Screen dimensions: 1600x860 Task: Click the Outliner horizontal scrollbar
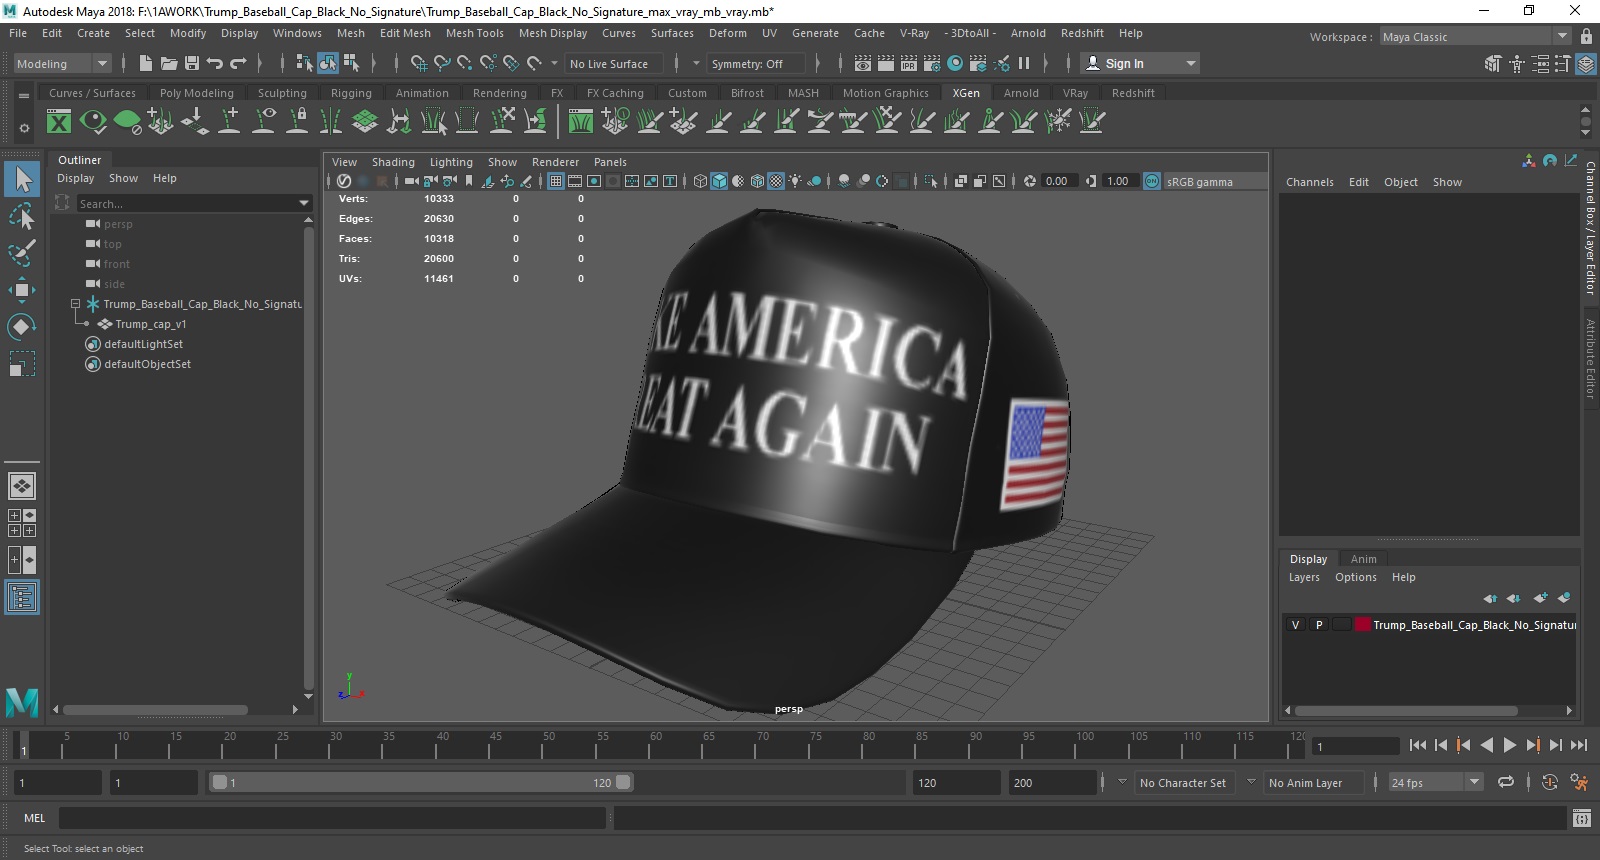tap(155, 710)
